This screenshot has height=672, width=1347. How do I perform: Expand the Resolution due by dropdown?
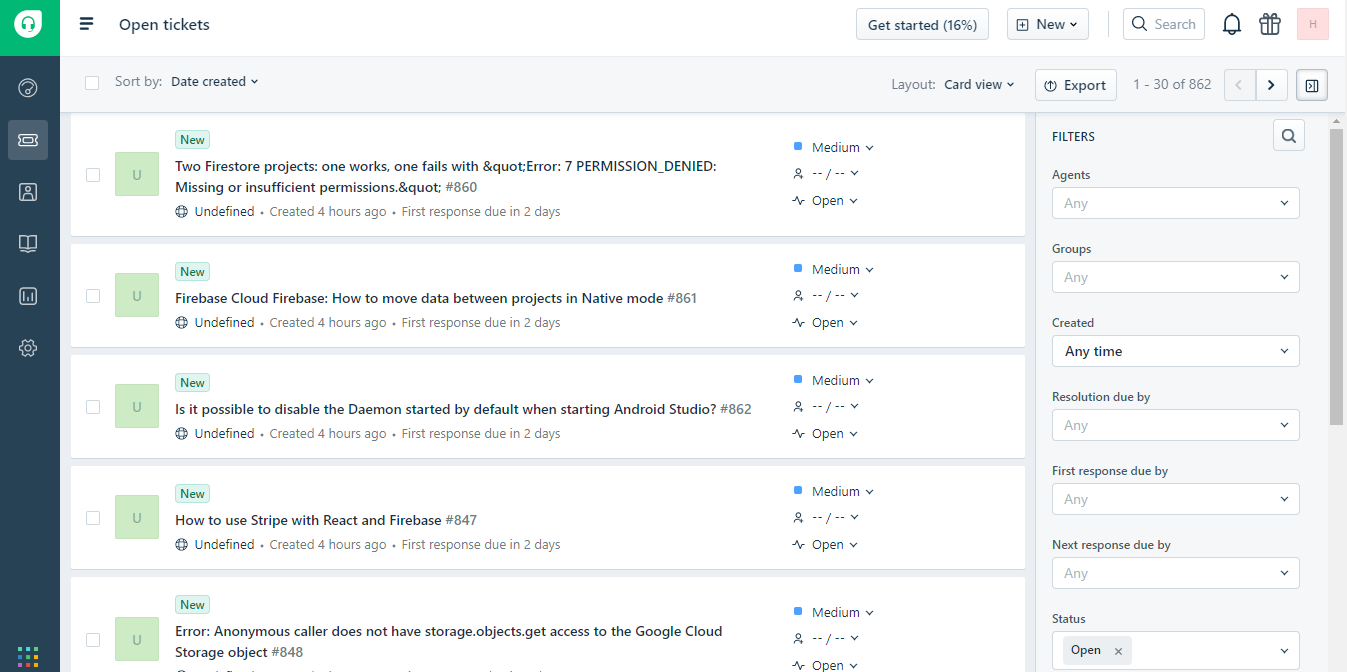point(1175,425)
